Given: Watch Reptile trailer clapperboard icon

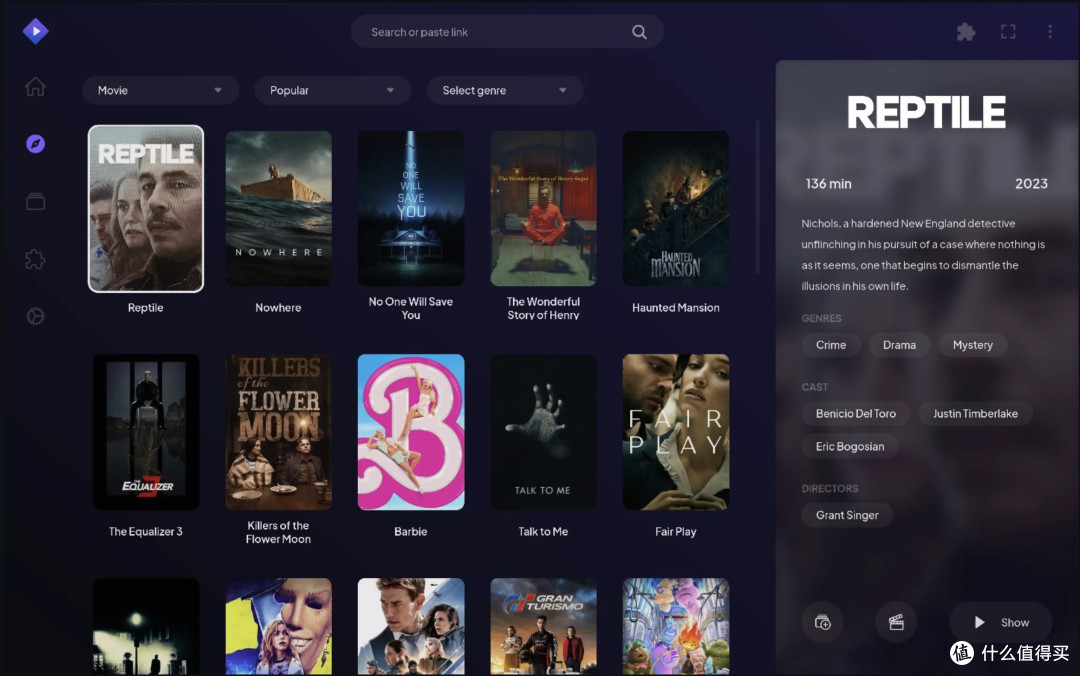Looking at the screenshot, I should point(896,622).
